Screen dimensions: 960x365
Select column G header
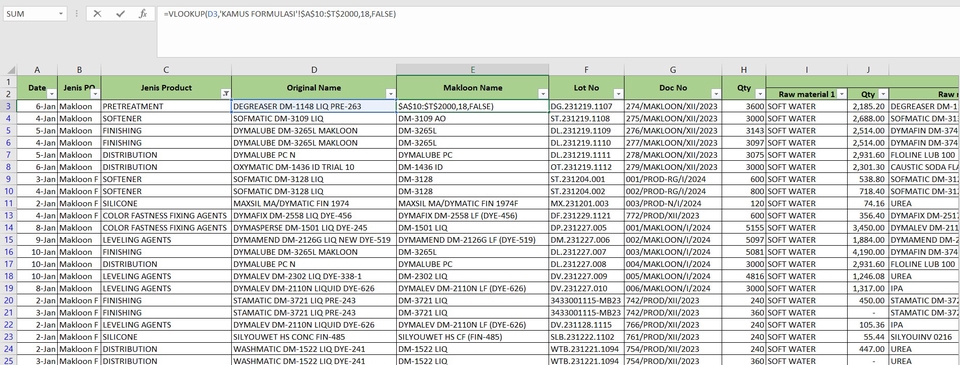(x=673, y=70)
